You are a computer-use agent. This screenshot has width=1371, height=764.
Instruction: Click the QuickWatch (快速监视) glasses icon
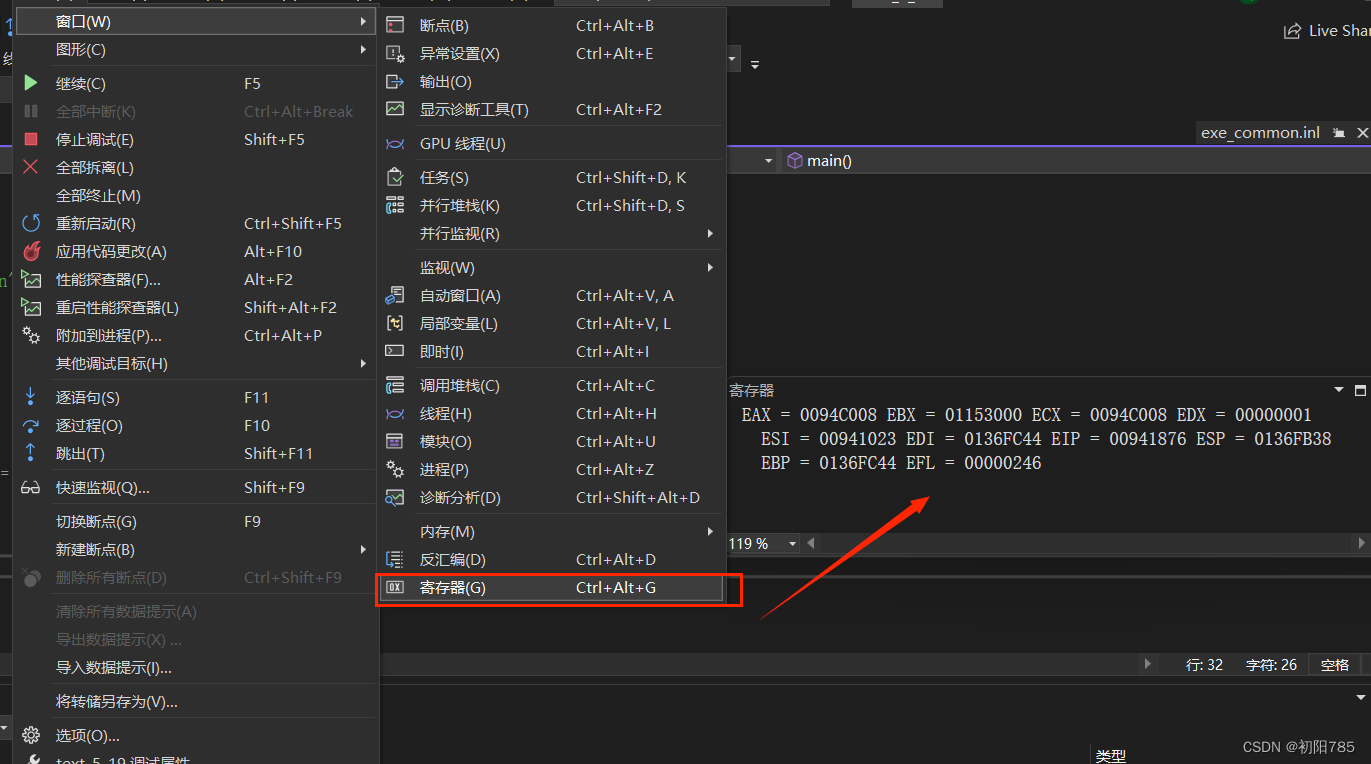31,487
